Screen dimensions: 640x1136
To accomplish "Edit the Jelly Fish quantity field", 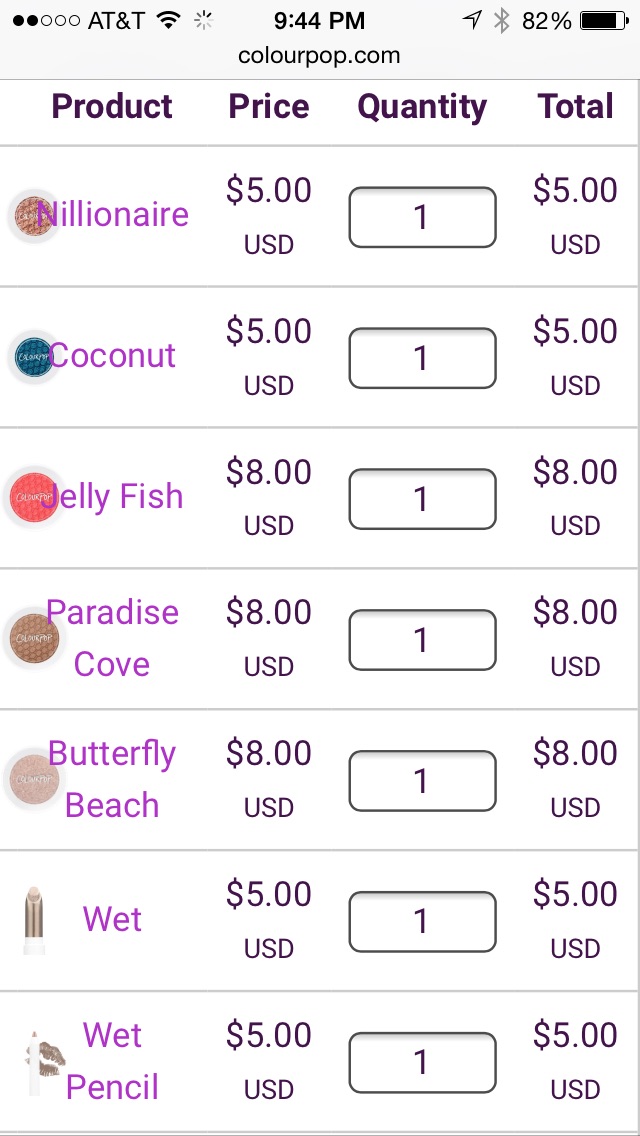I will pyautogui.click(x=423, y=499).
